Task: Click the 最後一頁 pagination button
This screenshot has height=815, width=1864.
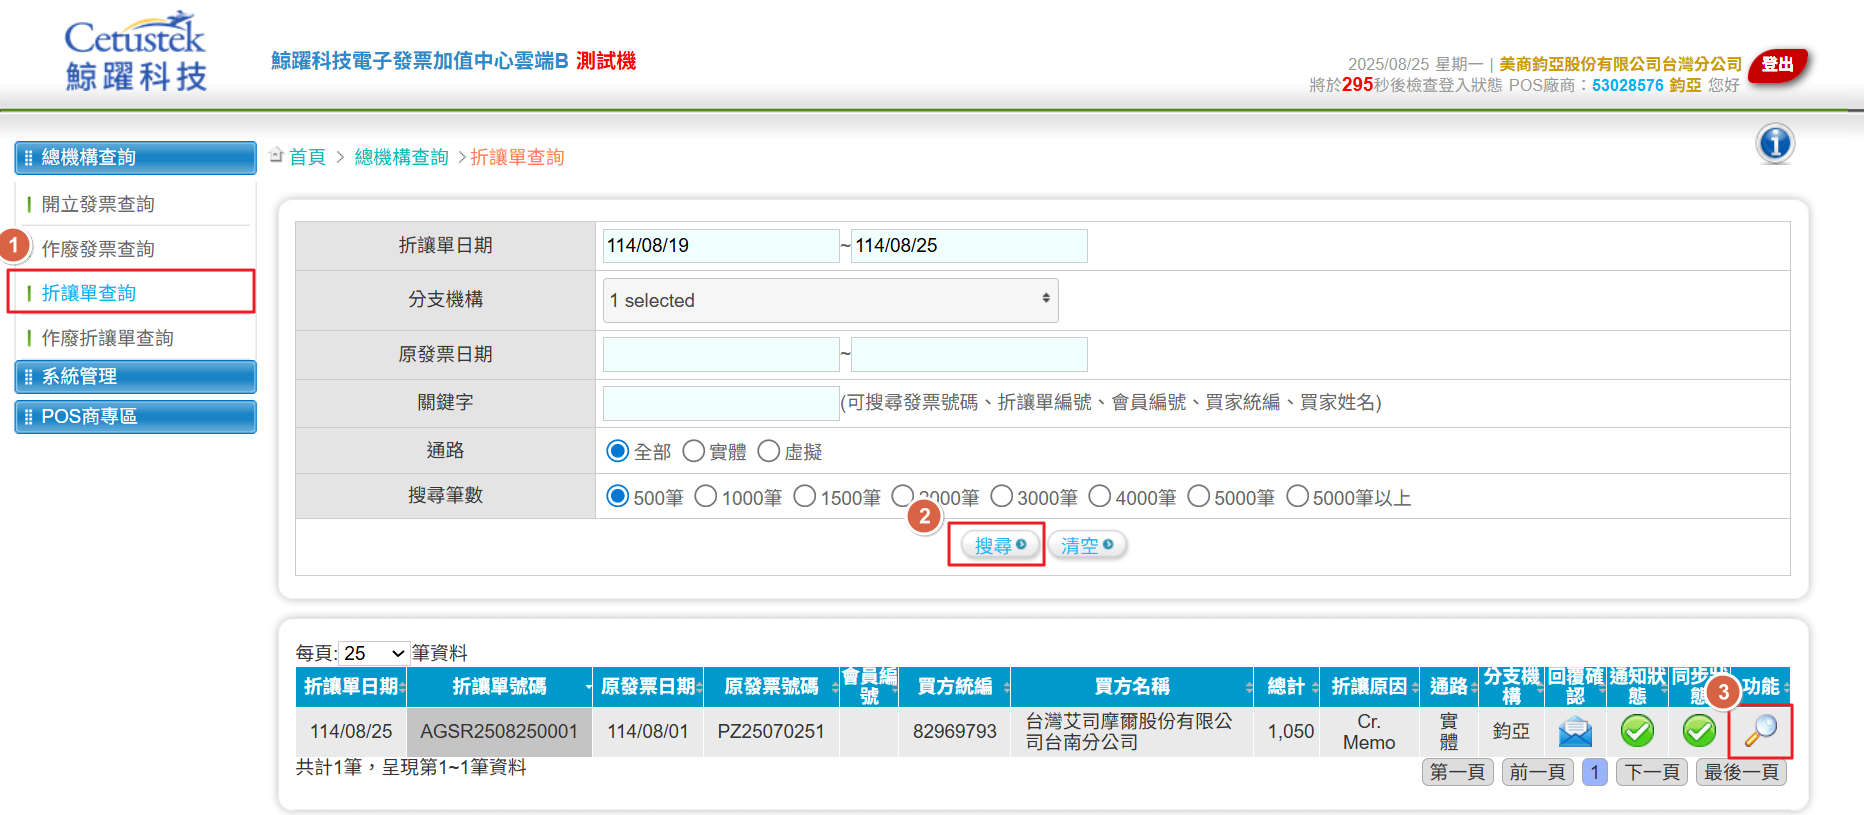Action: pyautogui.click(x=1741, y=772)
